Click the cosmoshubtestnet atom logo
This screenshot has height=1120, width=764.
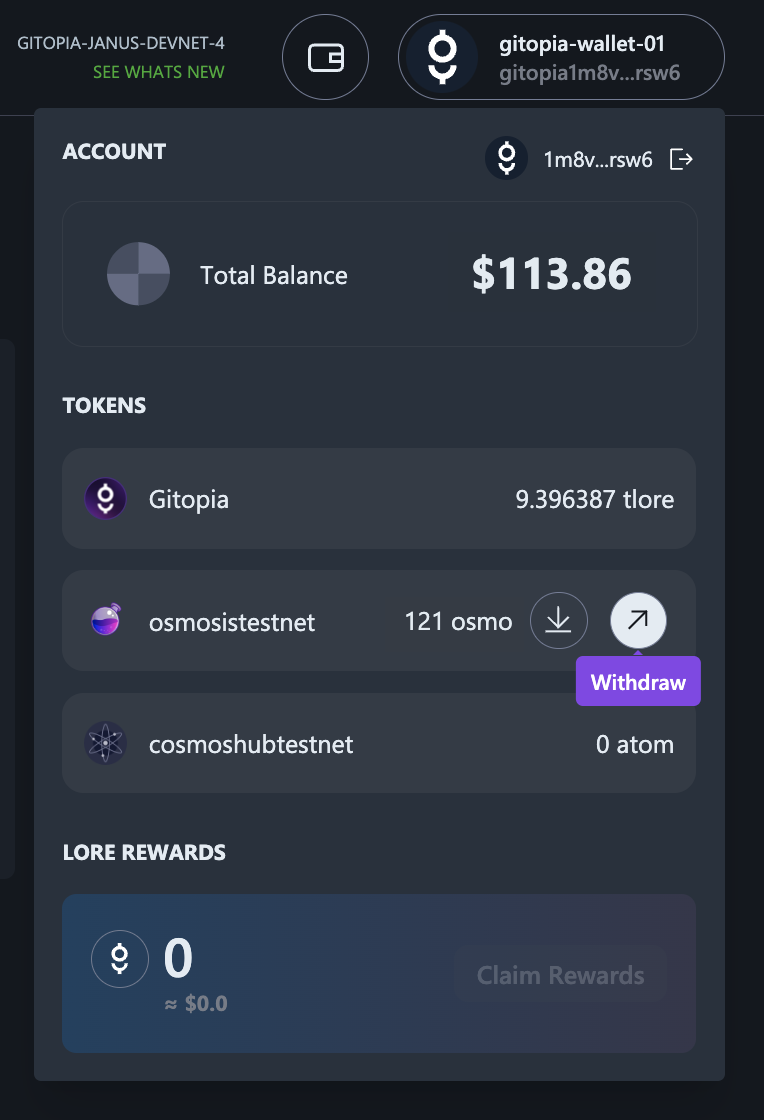pyautogui.click(x=105, y=744)
